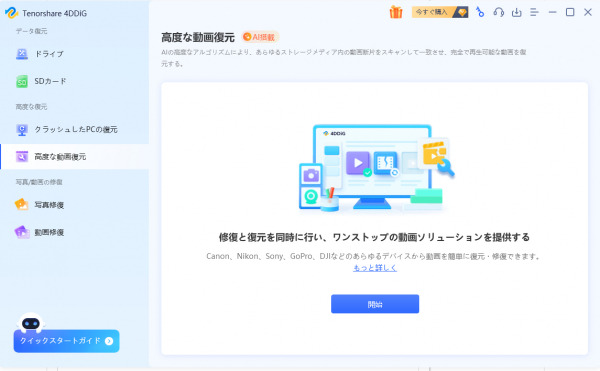Click the 高度な復元 section label

(31, 107)
